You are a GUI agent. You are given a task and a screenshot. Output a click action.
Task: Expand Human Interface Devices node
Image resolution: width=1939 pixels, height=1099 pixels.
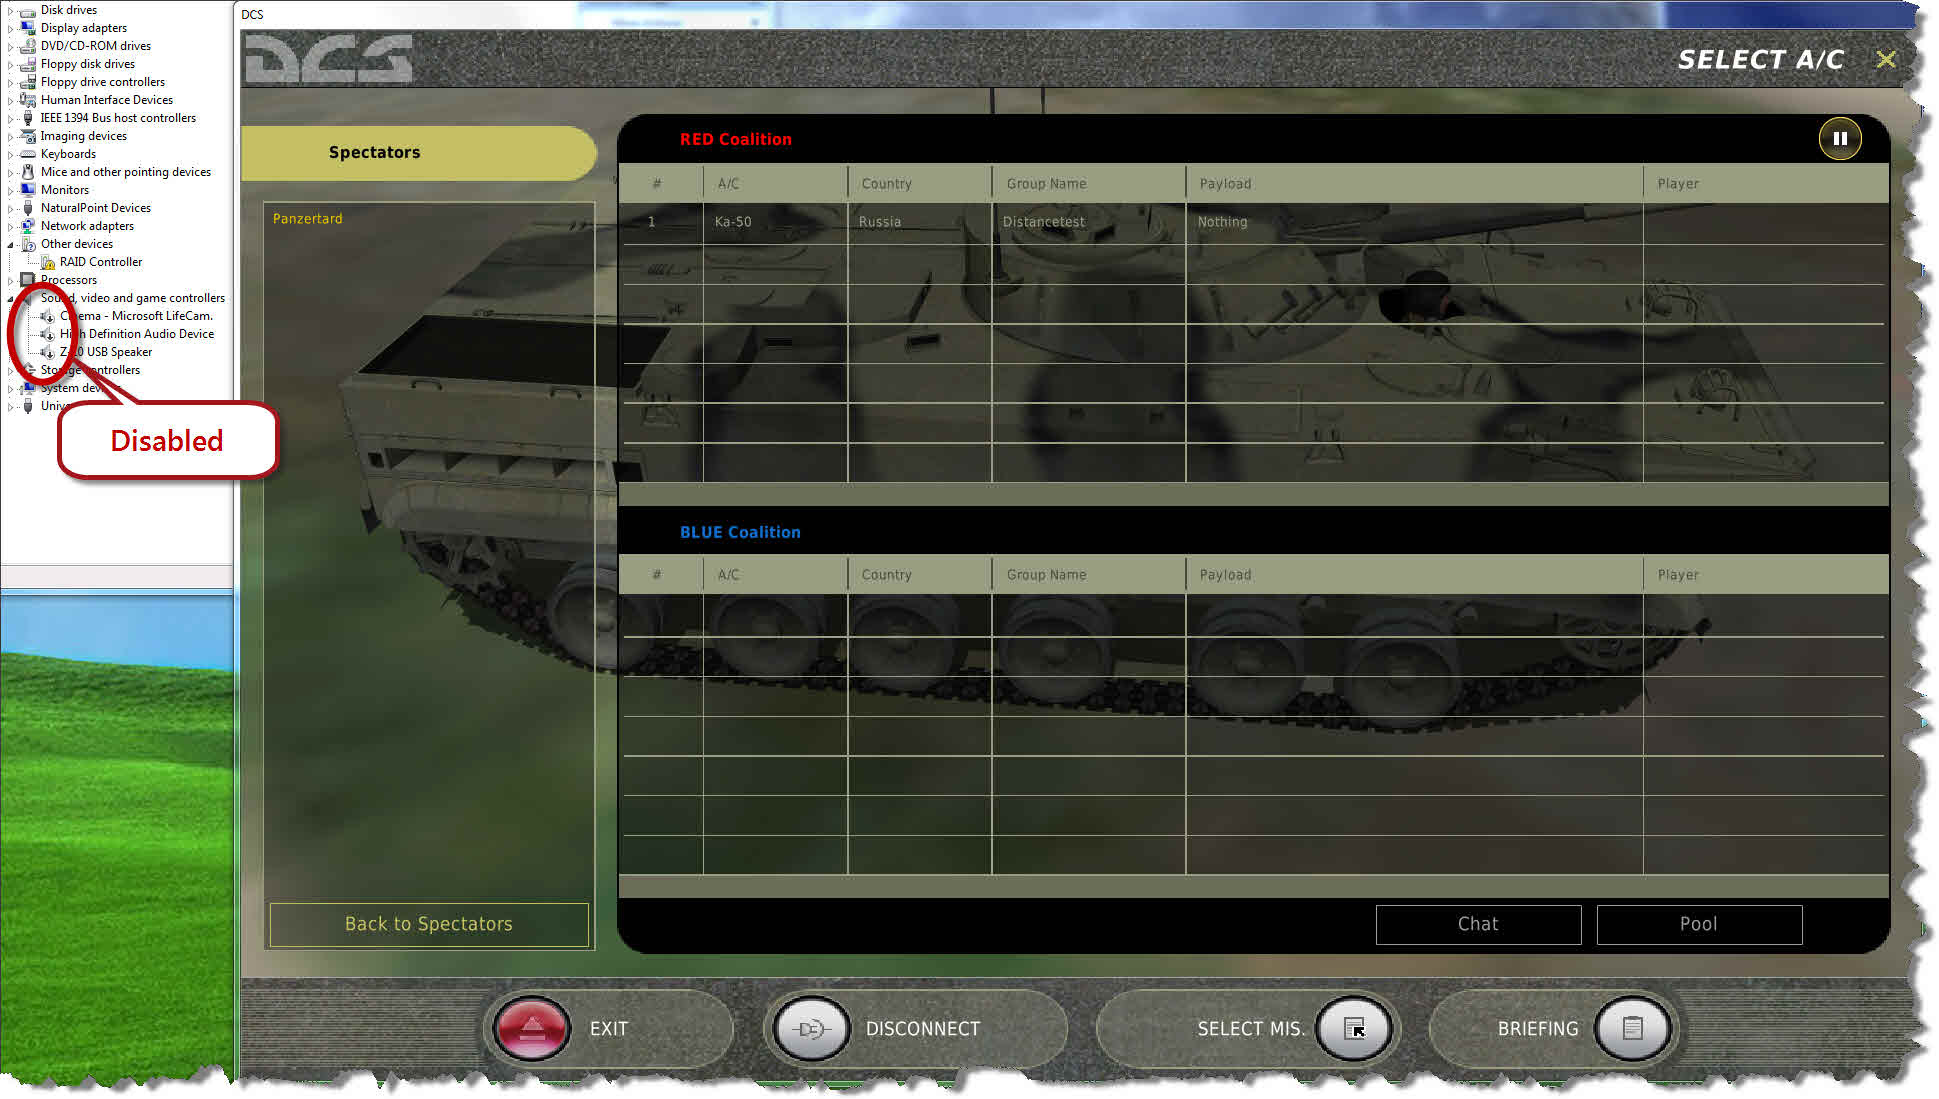(11, 100)
